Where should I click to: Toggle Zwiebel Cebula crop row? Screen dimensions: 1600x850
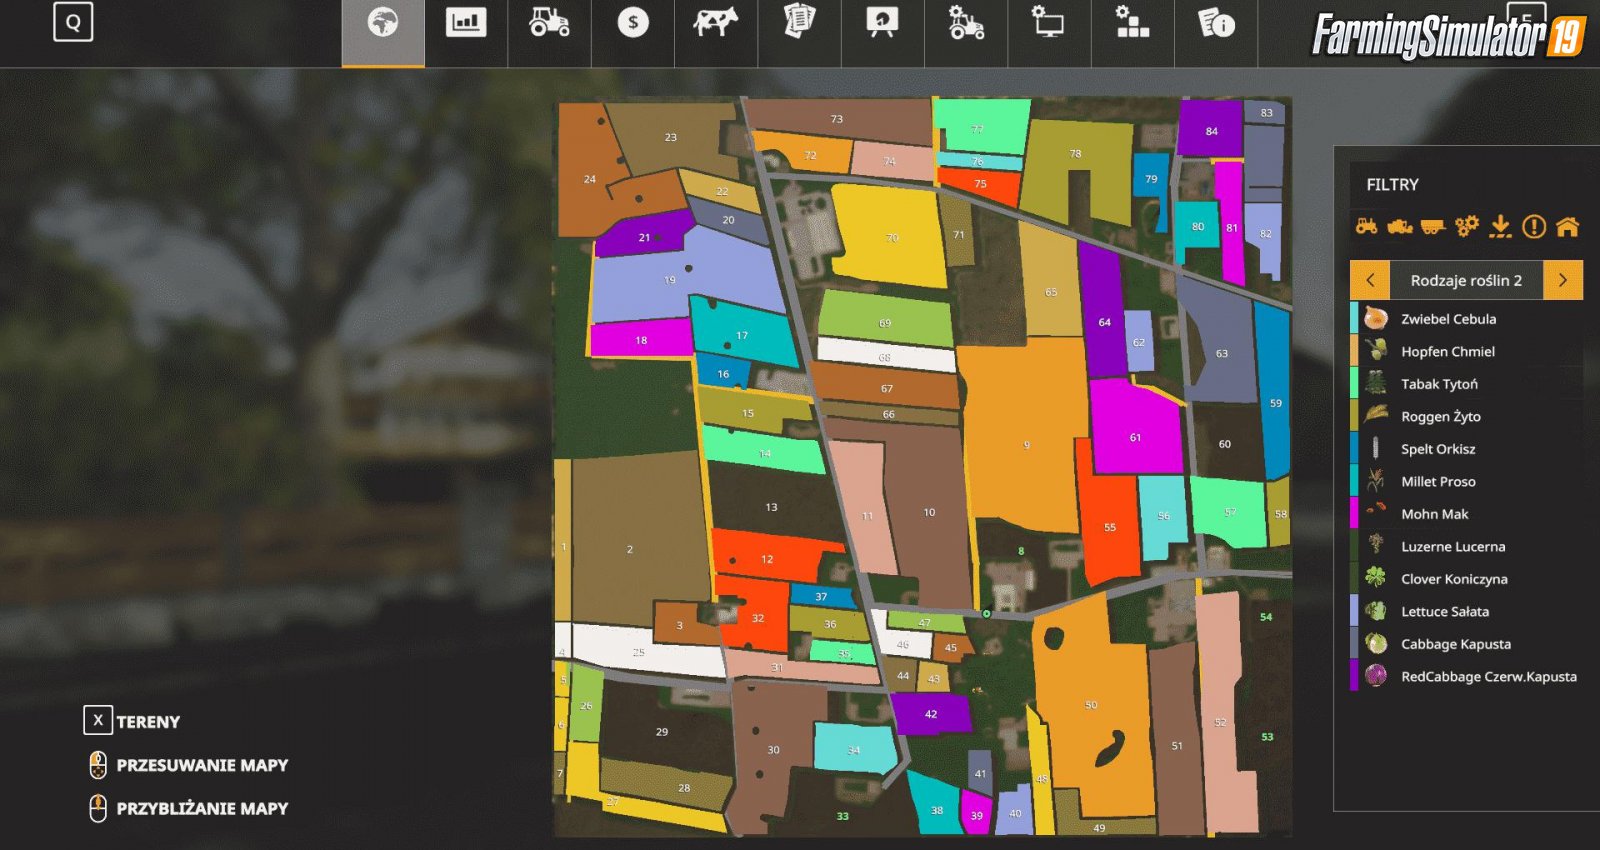coord(1466,319)
